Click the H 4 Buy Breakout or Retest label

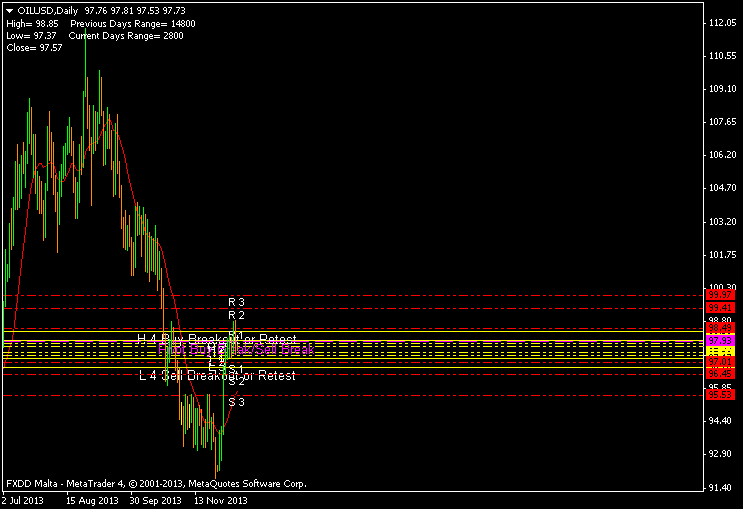coord(217,339)
